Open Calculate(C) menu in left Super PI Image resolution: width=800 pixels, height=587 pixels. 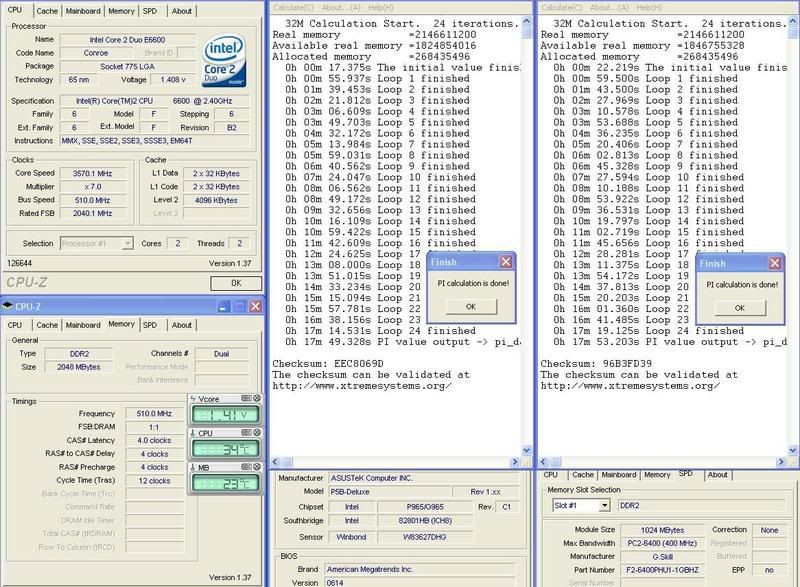click(293, 8)
